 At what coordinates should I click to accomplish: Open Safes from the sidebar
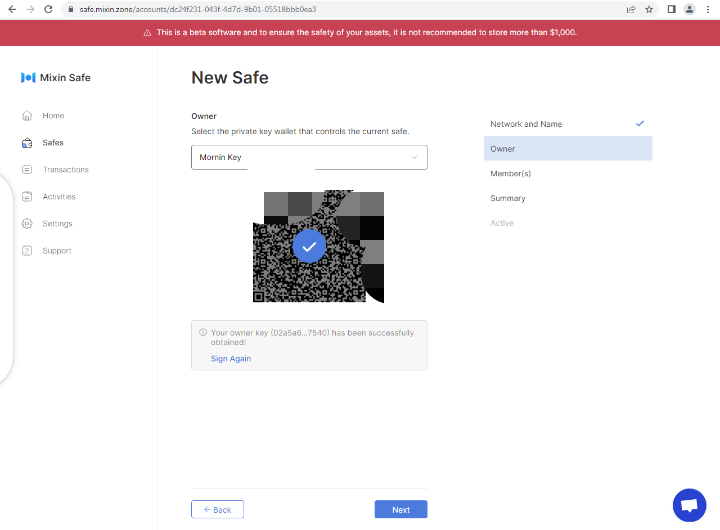pos(27,143)
